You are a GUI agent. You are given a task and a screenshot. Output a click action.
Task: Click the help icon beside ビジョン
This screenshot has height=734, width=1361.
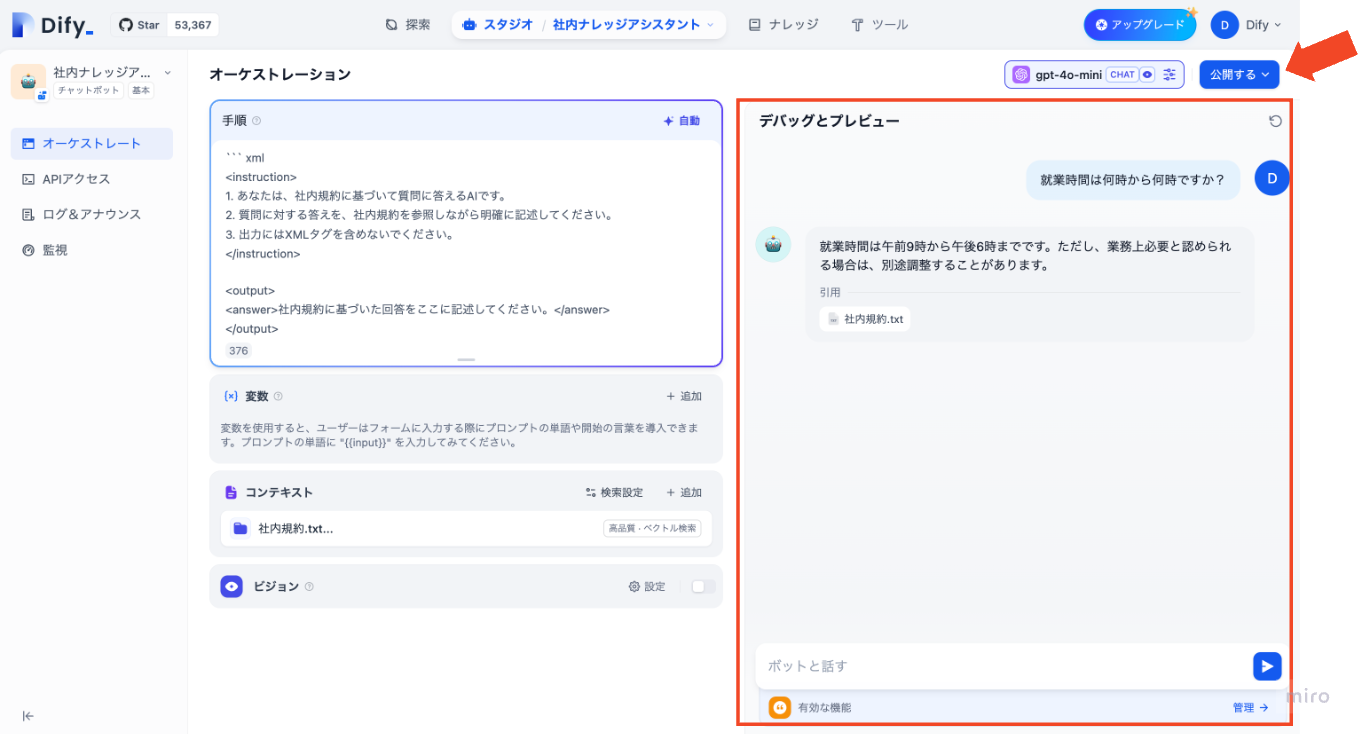tap(309, 587)
